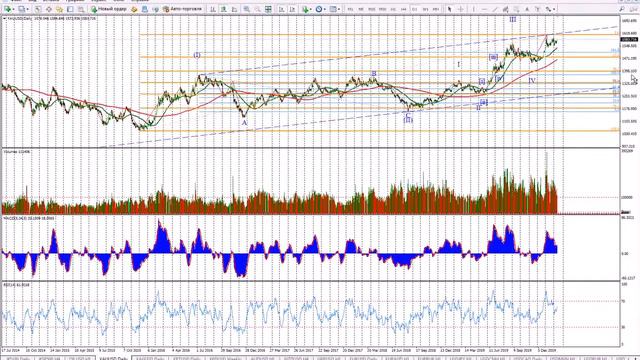640x360 pixels.
Task: Open the Terminal panel
Action: tap(70, 9)
